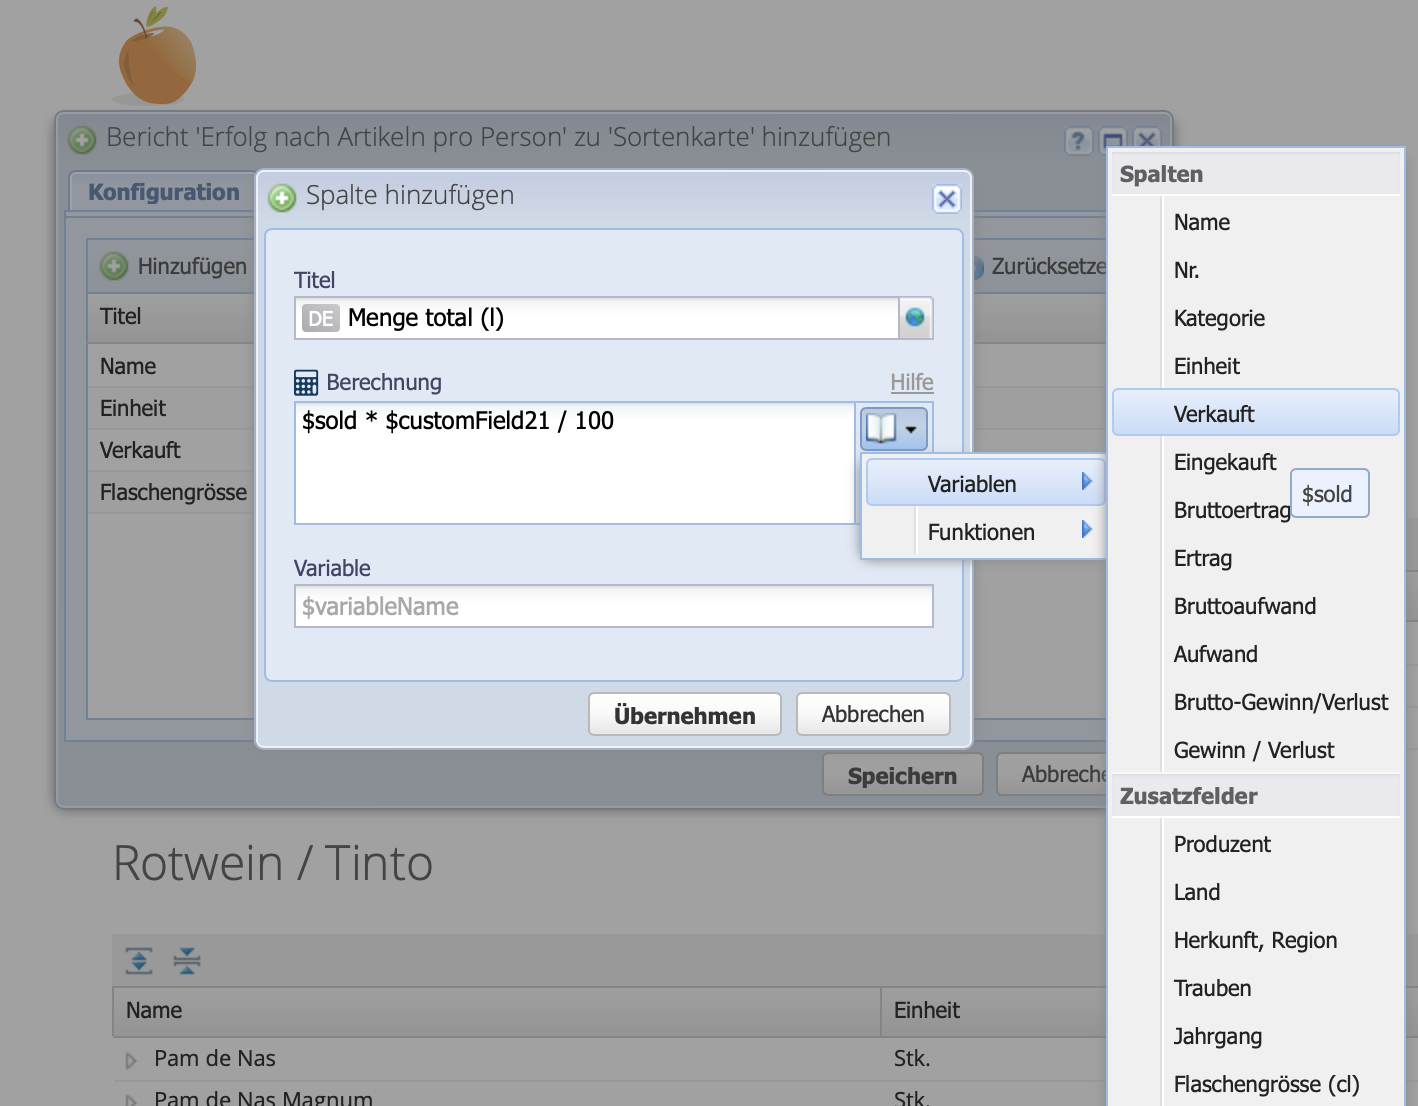Click the DE language badge in Titel field
Viewport: 1418px width, 1106px height.
tap(319, 318)
